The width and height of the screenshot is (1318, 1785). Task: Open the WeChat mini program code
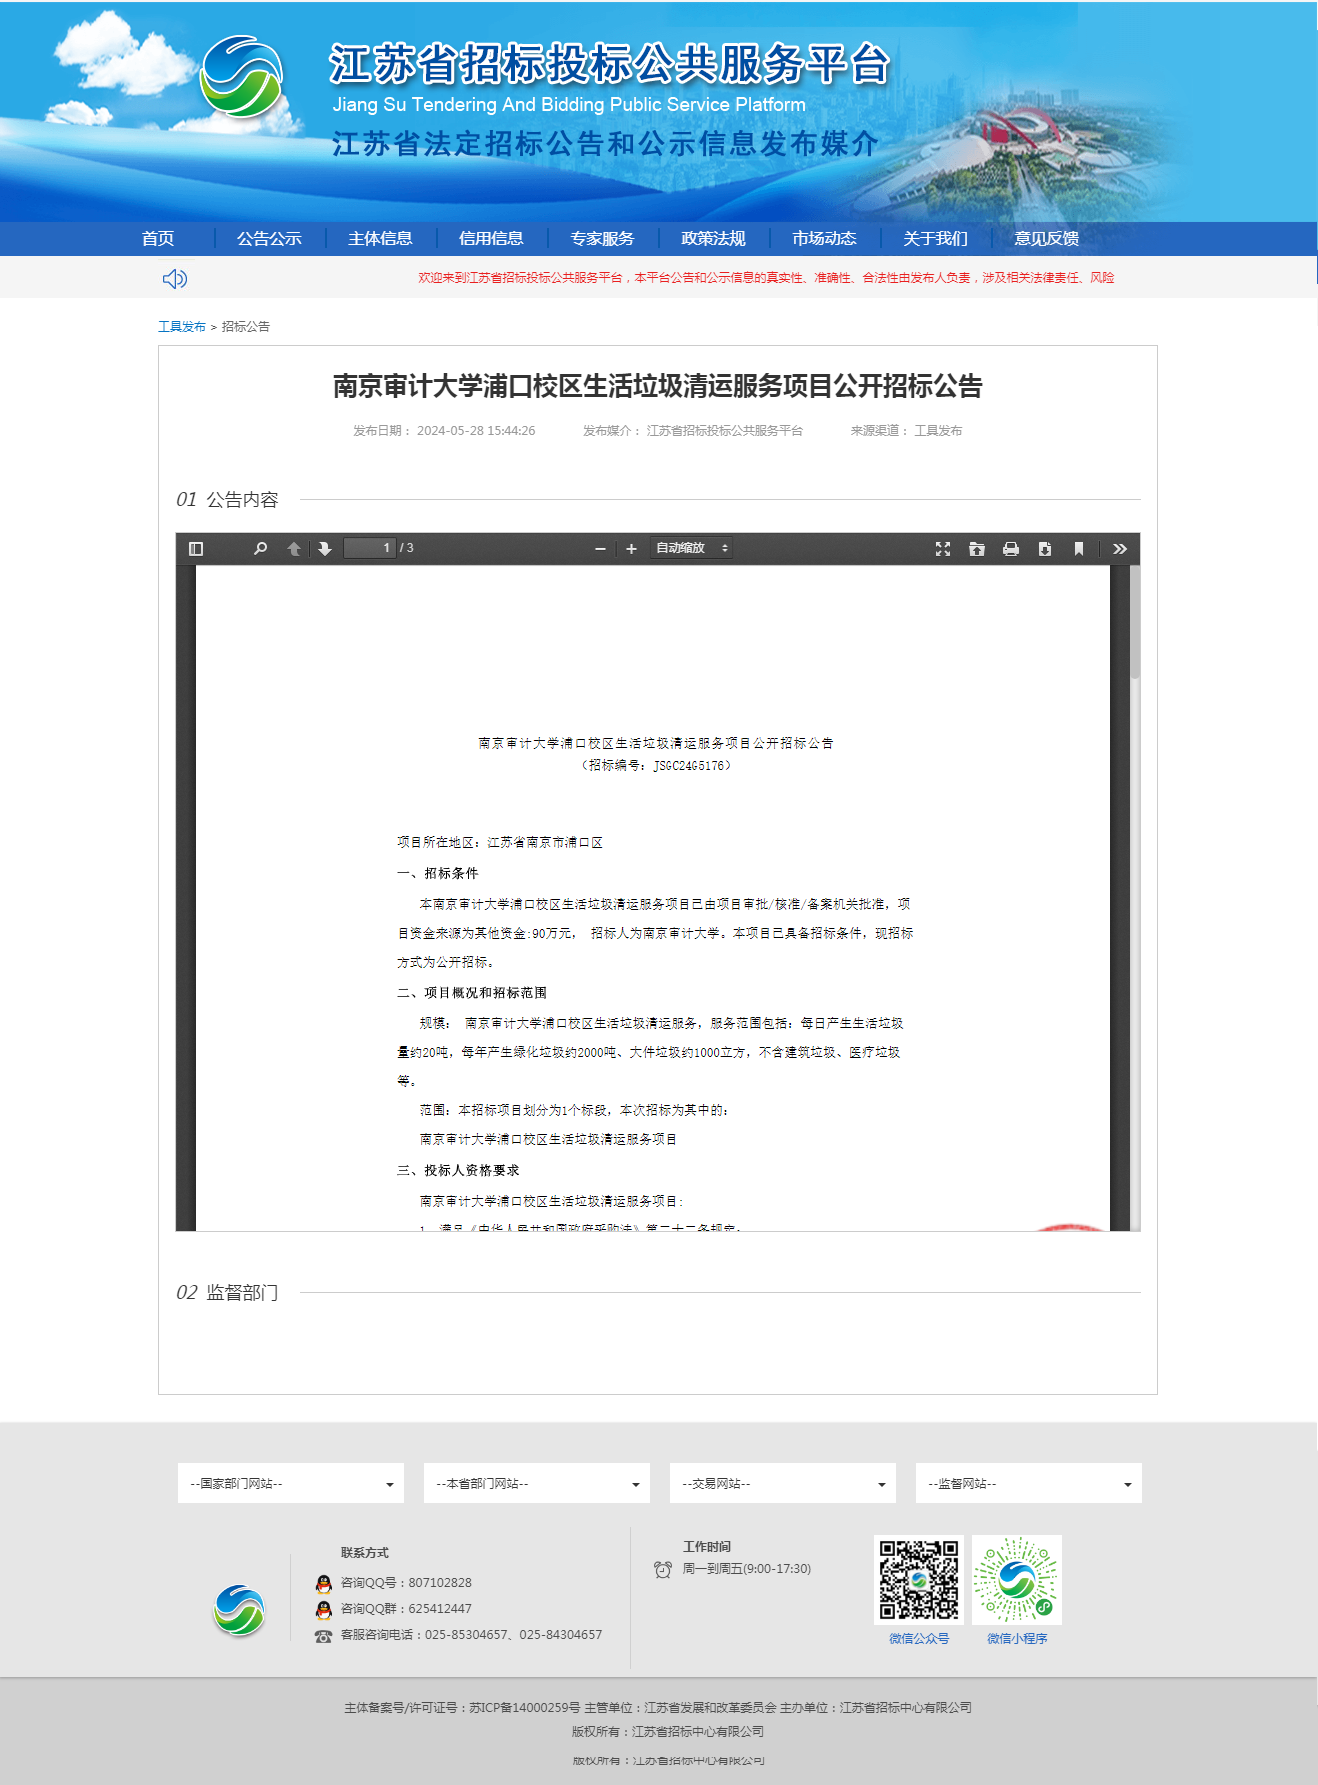click(x=1017, y=1580)
